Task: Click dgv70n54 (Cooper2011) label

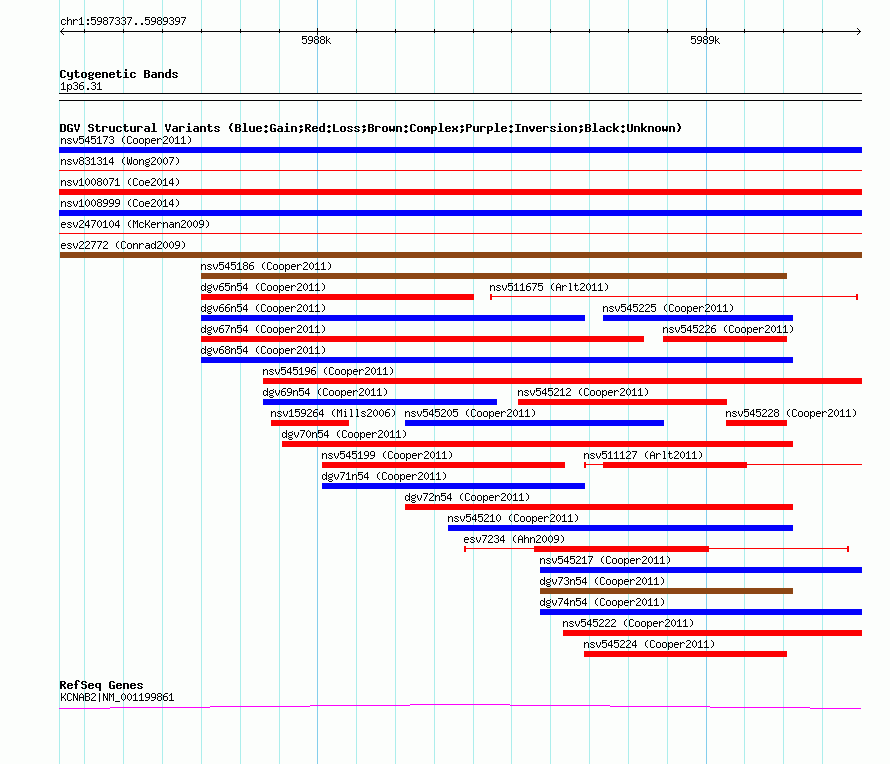Action: (345, 434)
